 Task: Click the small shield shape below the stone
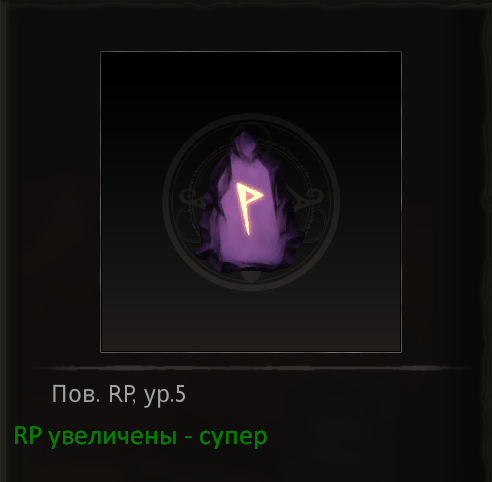pos(251,277)
